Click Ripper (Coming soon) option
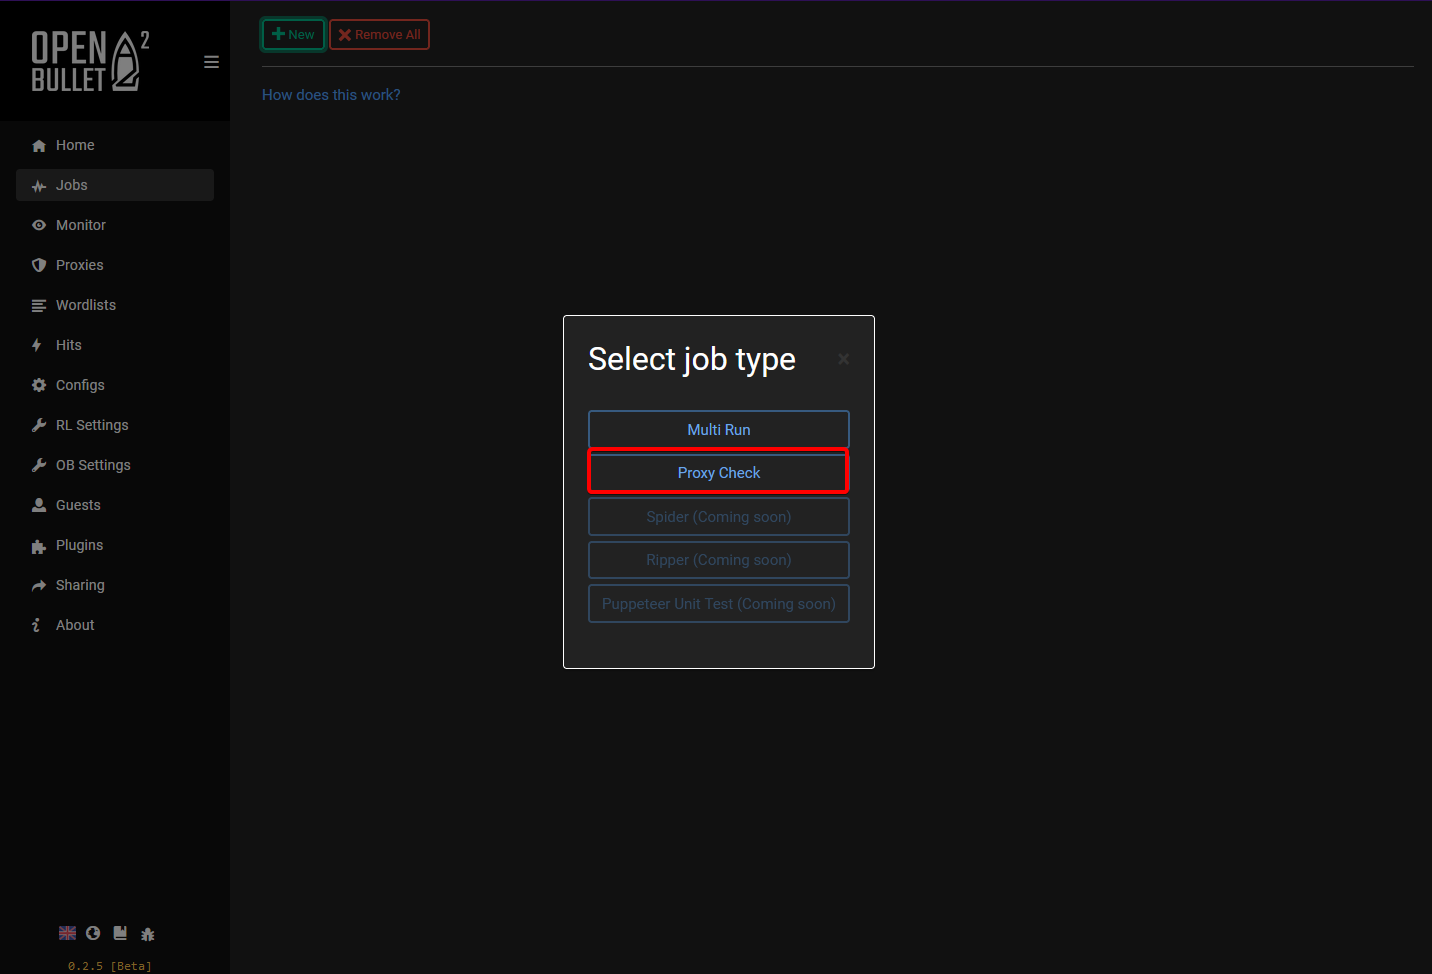This screenshot has width=1432, height=974. point(719,560)
